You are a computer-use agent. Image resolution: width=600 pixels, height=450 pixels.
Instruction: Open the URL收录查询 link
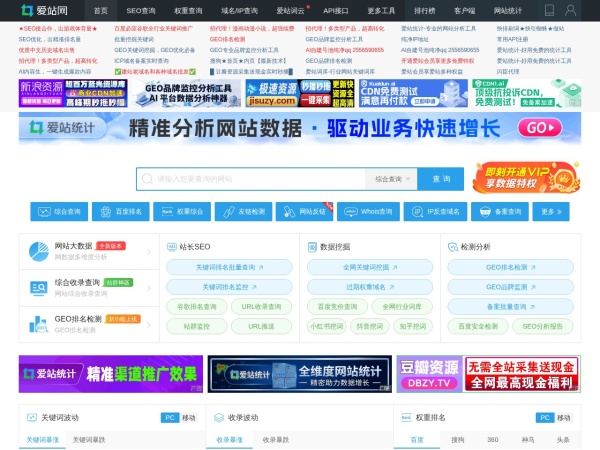coord(261,307)
